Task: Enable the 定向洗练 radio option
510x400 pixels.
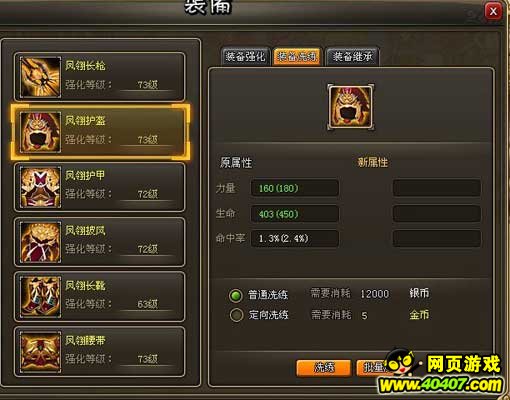Action: tap(236, 315)
